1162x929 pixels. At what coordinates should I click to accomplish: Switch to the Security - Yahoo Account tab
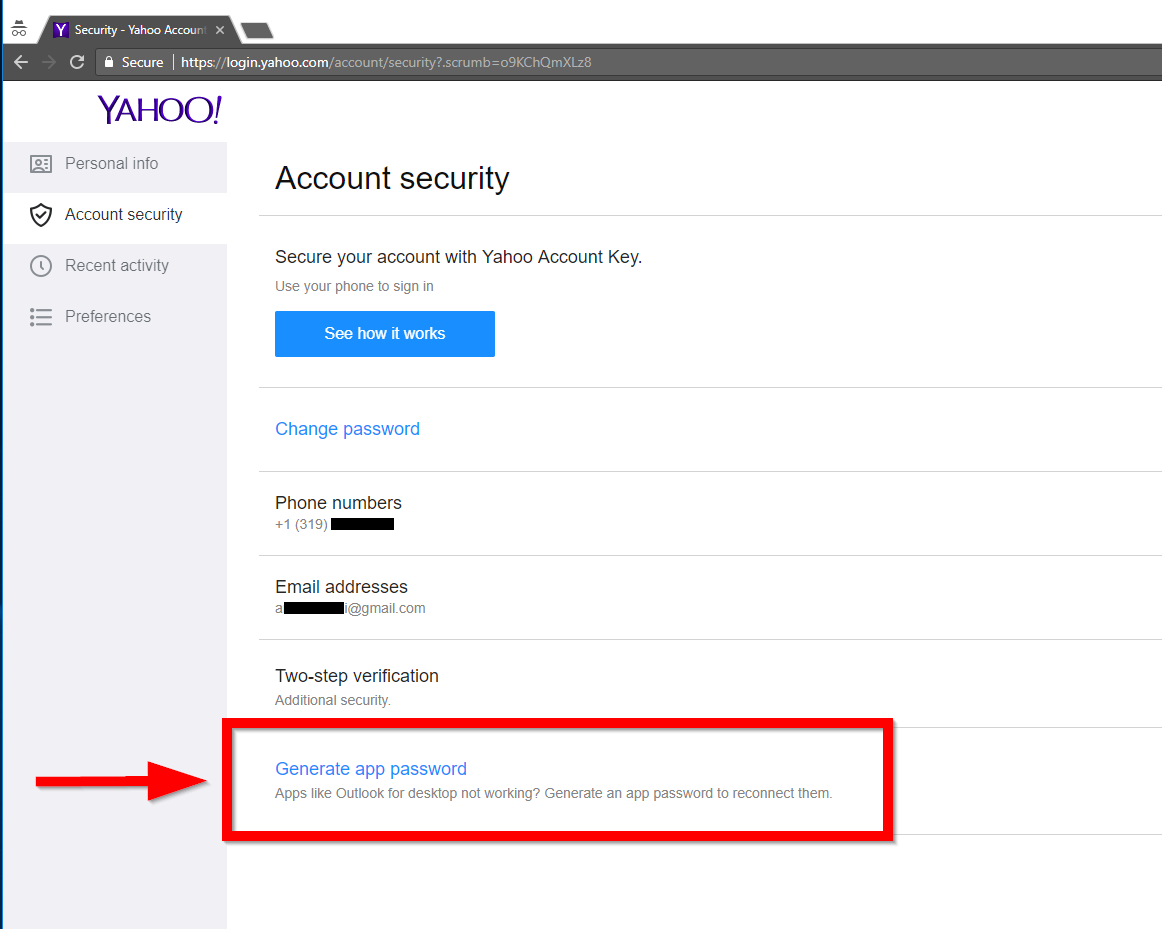[x=140, y=30]
